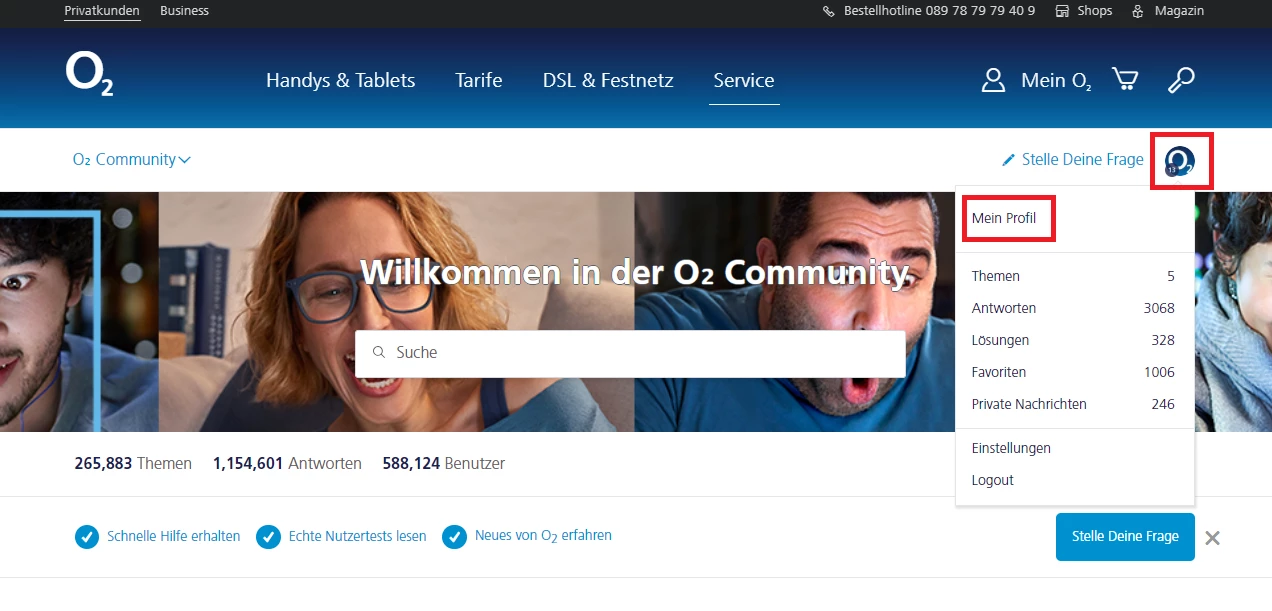Click checkmark next to Neues von O2 erfahren

455,537
